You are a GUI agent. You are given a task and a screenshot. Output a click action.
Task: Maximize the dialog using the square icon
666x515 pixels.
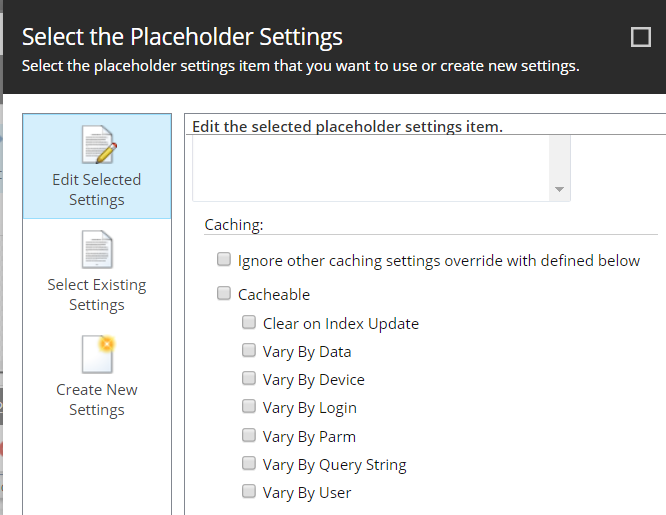tap(641, 37)
